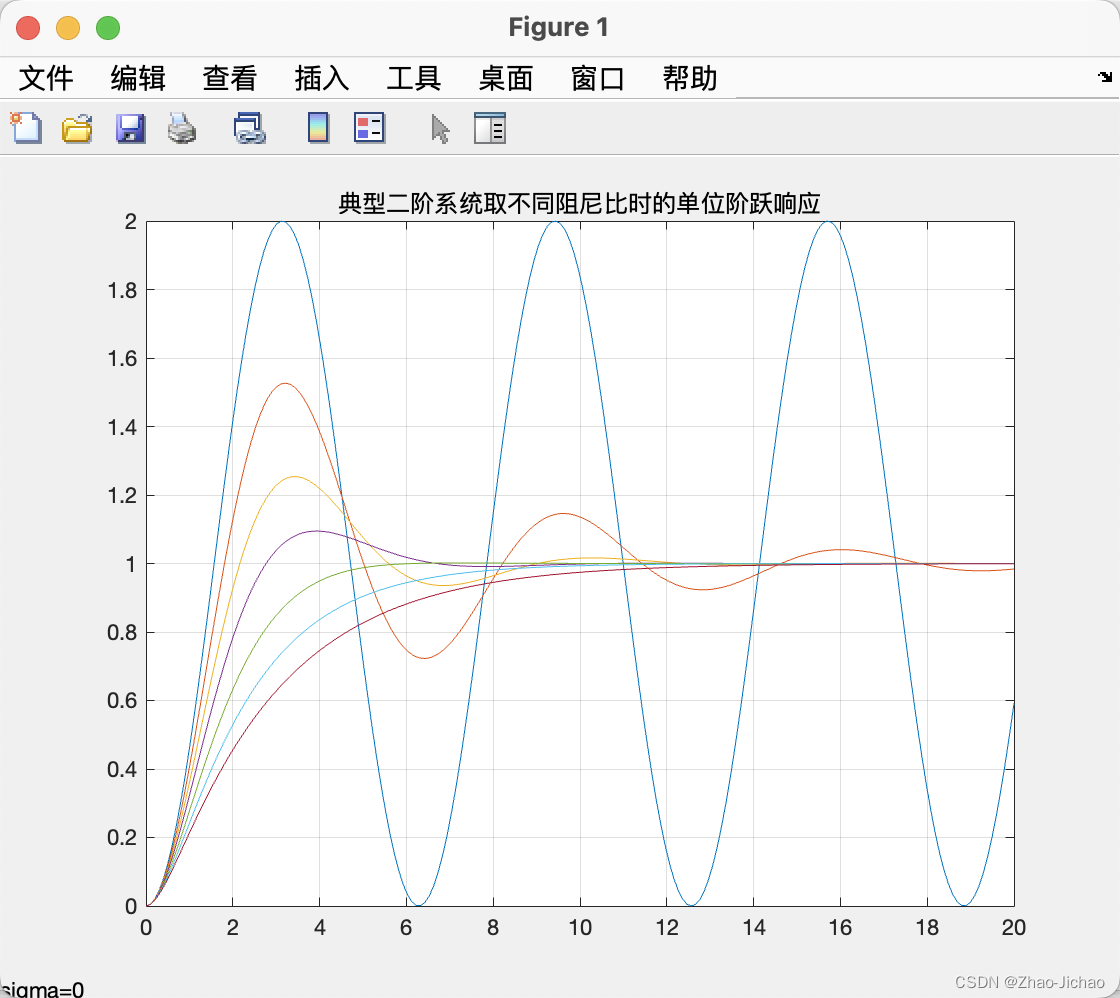This screenshot has height=998, width=1120.
Task: Insert a legend using toolbar icon
Action: 370,129
